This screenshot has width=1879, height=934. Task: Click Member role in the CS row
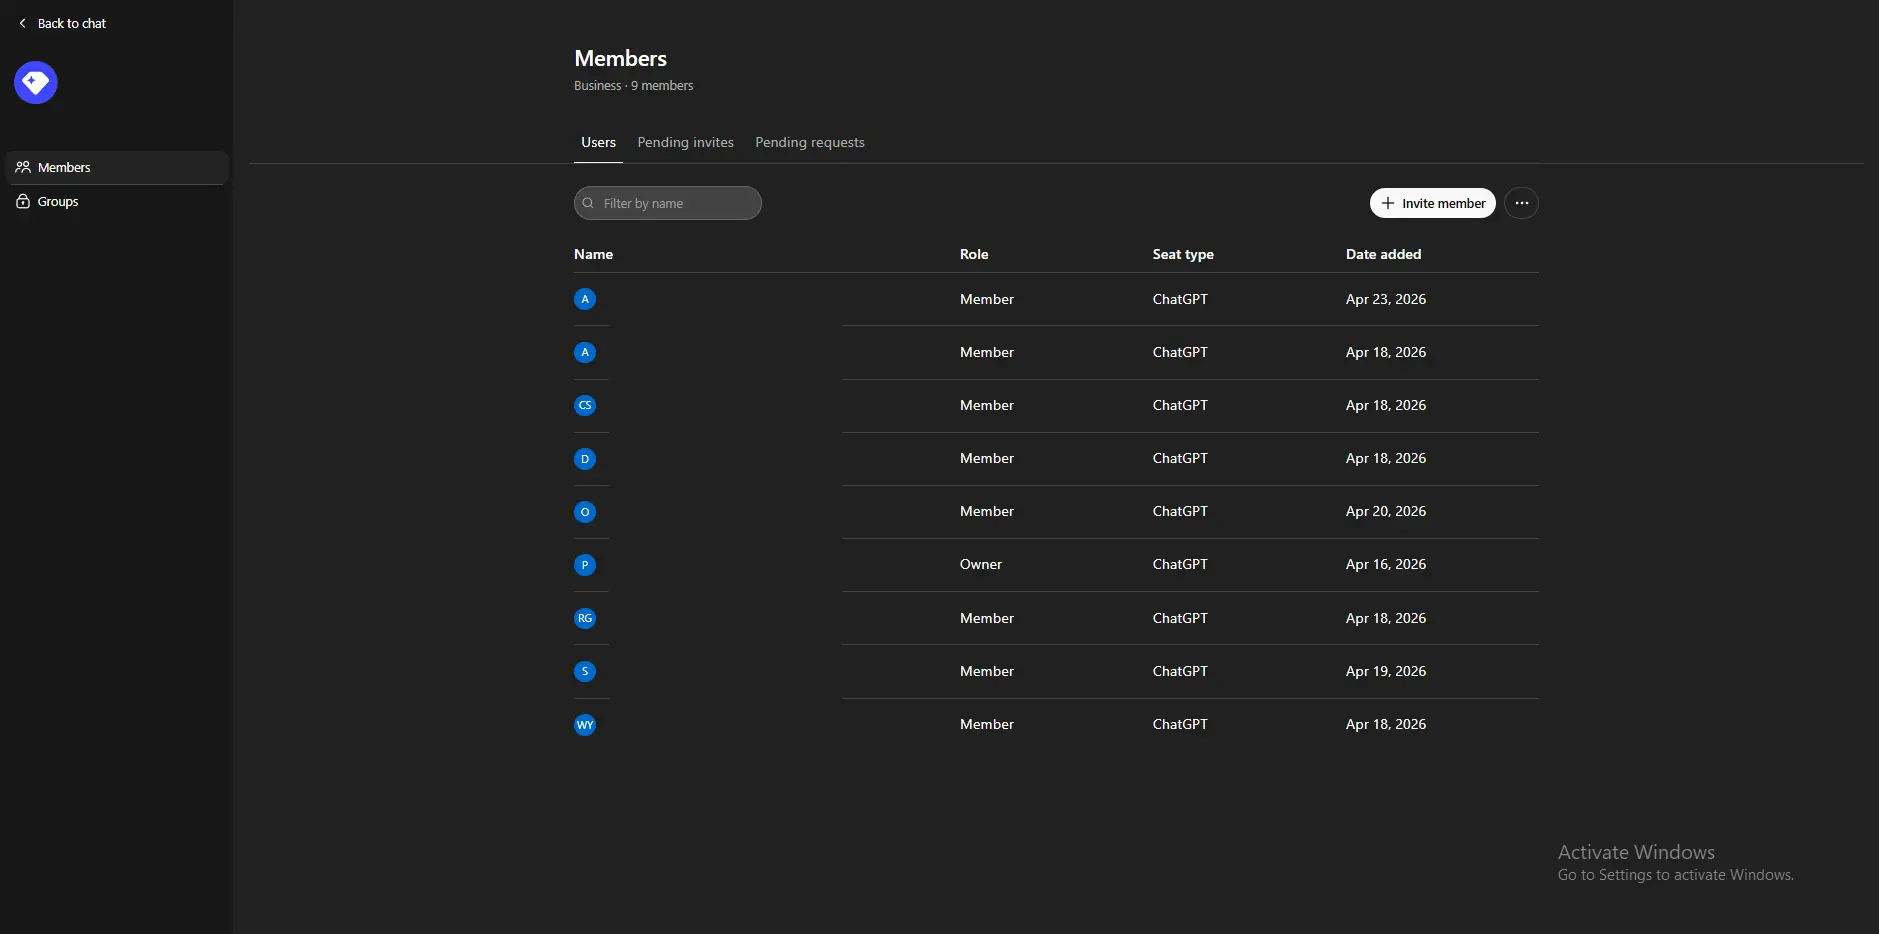(x=986, y=405)
